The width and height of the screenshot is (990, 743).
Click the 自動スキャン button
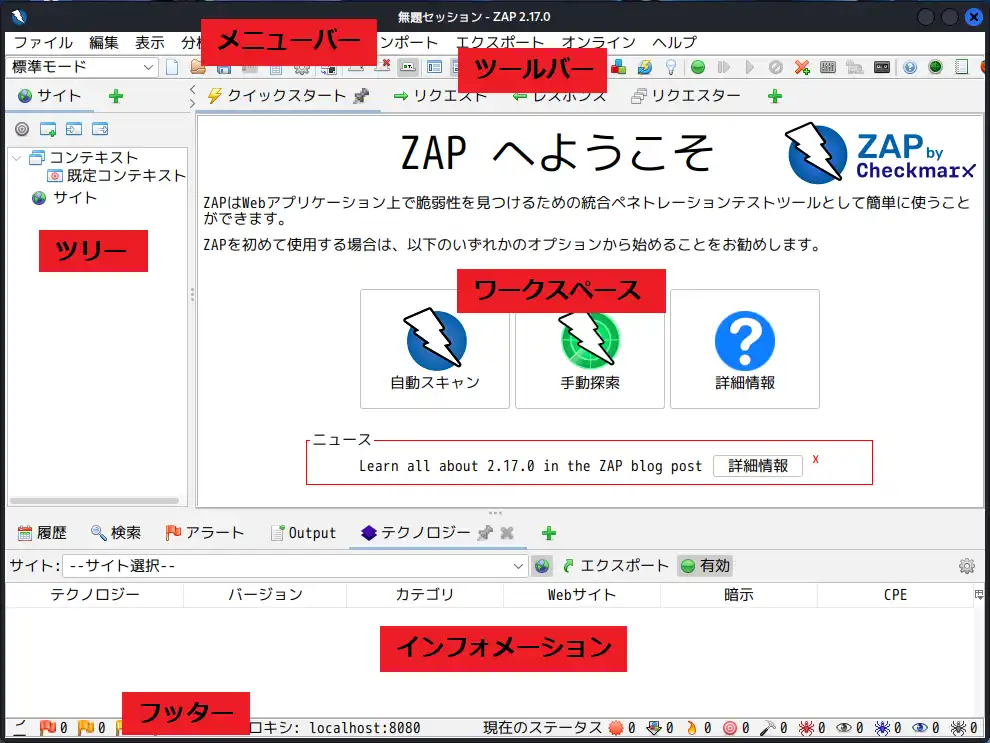434,349
